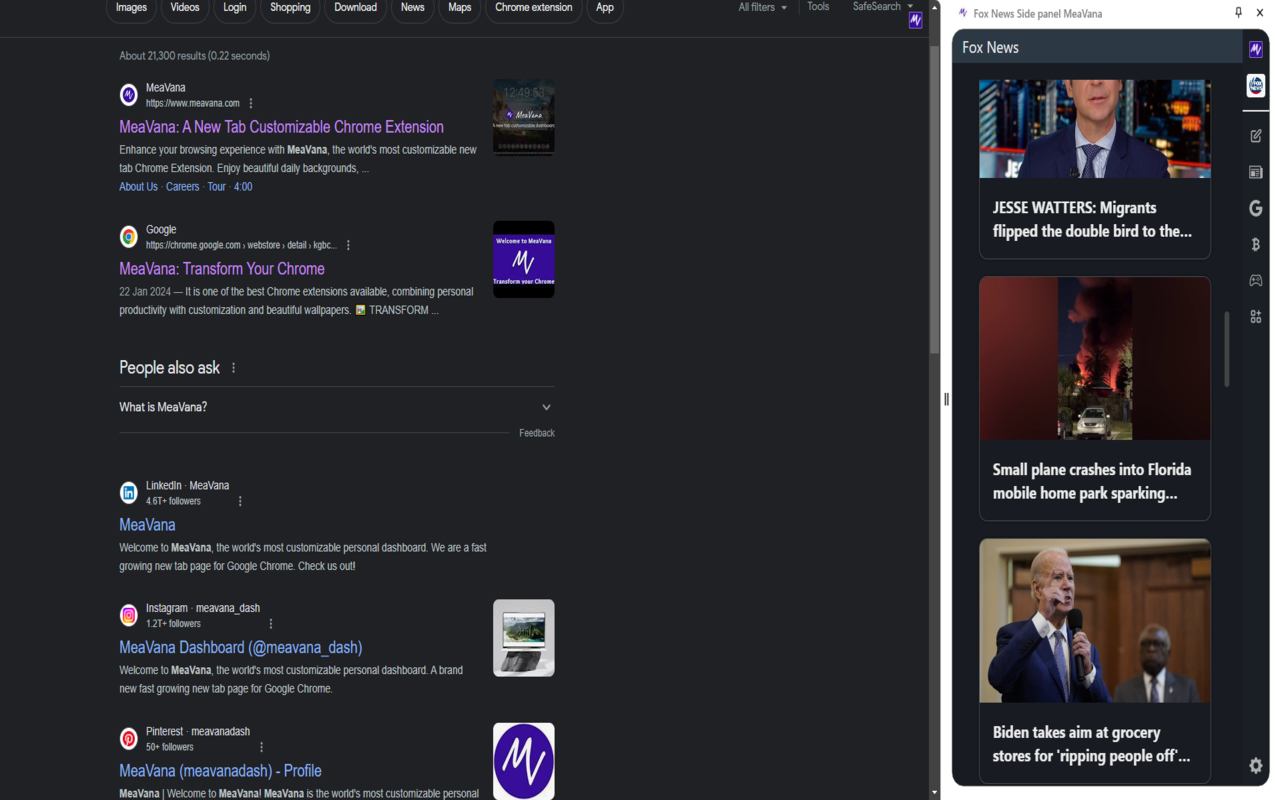This screenshot has height=800, width=1280.
Task: Open more options for LinkedIn result
Action: tap(240, 501)
